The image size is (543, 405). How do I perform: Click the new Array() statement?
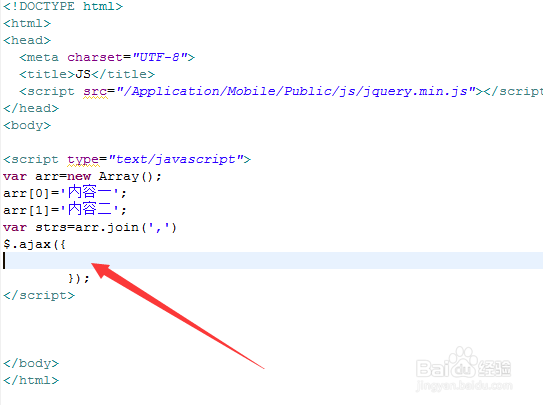(x=114, y=176)
